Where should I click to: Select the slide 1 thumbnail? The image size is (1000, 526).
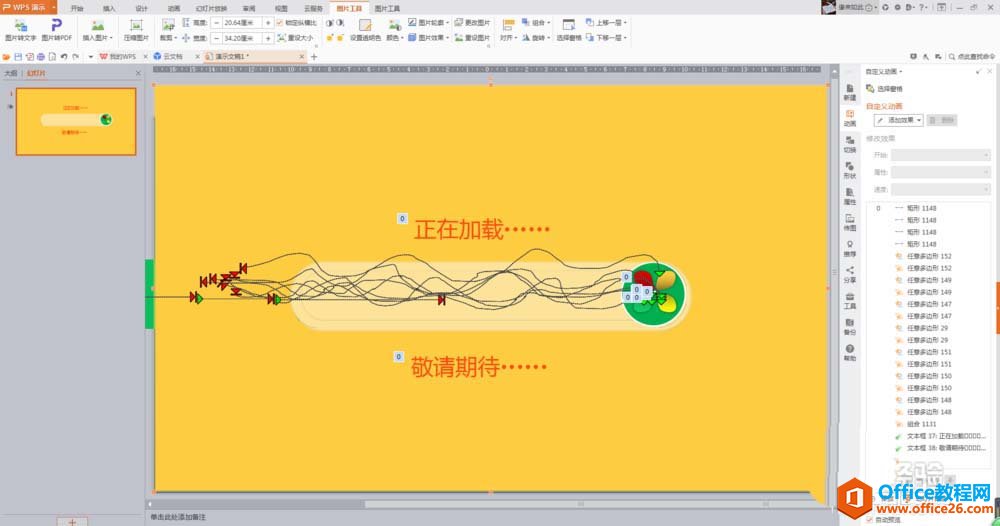tap(76, 121)
